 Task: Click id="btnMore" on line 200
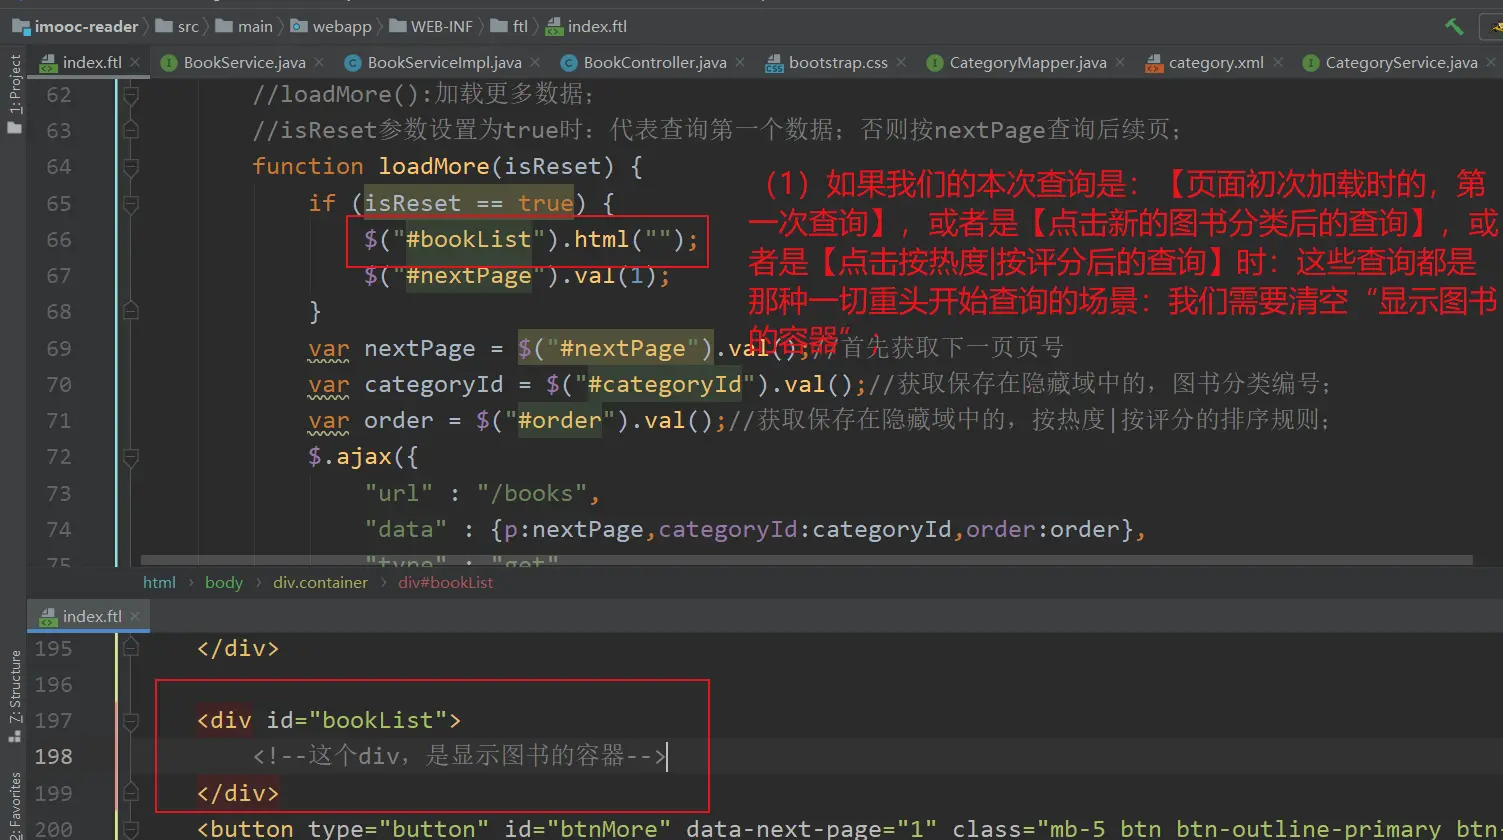(x=588, y=829)
